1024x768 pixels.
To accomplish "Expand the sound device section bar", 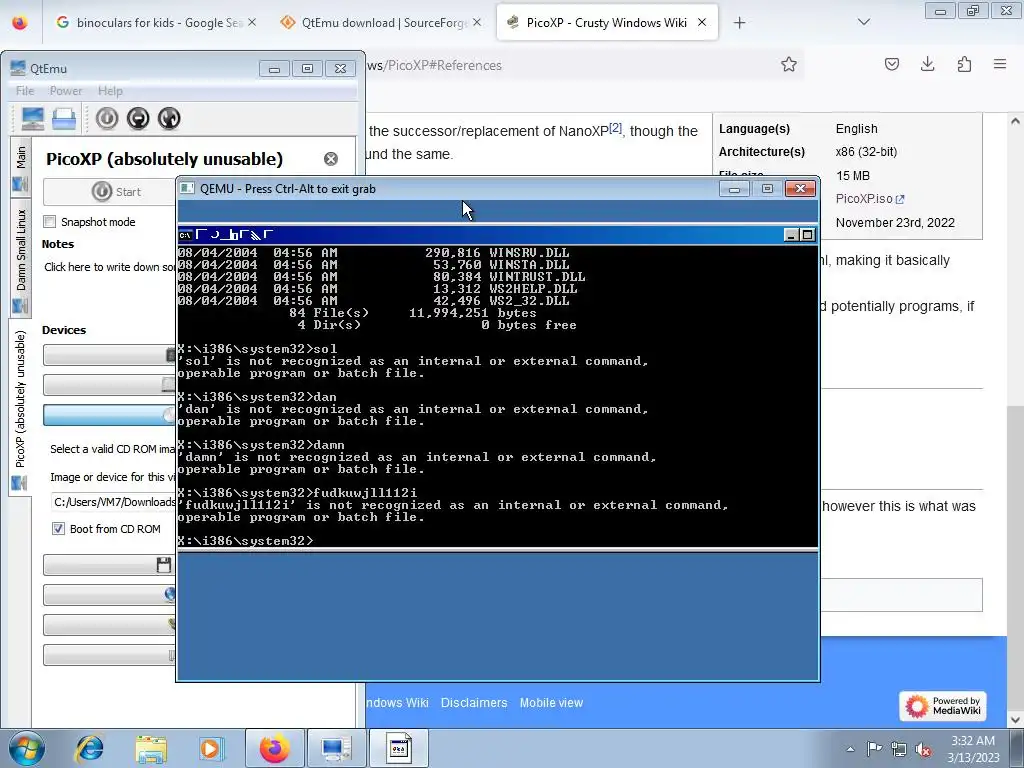I will 110,625.
